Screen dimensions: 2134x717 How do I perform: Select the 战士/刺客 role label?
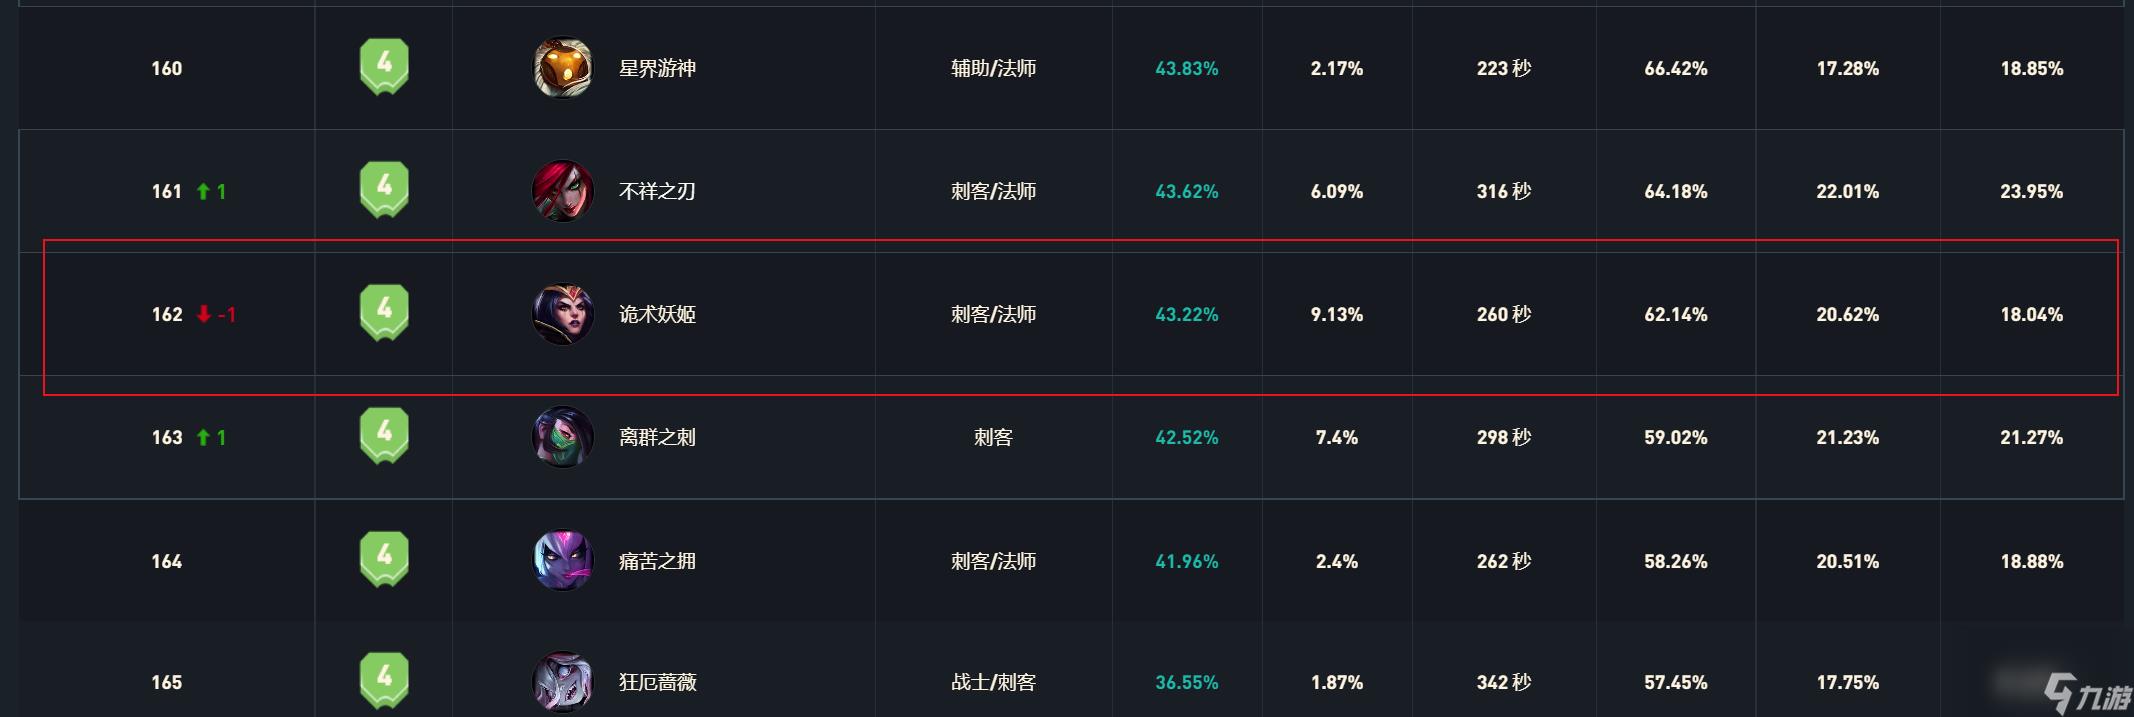[x=993, y=682]
